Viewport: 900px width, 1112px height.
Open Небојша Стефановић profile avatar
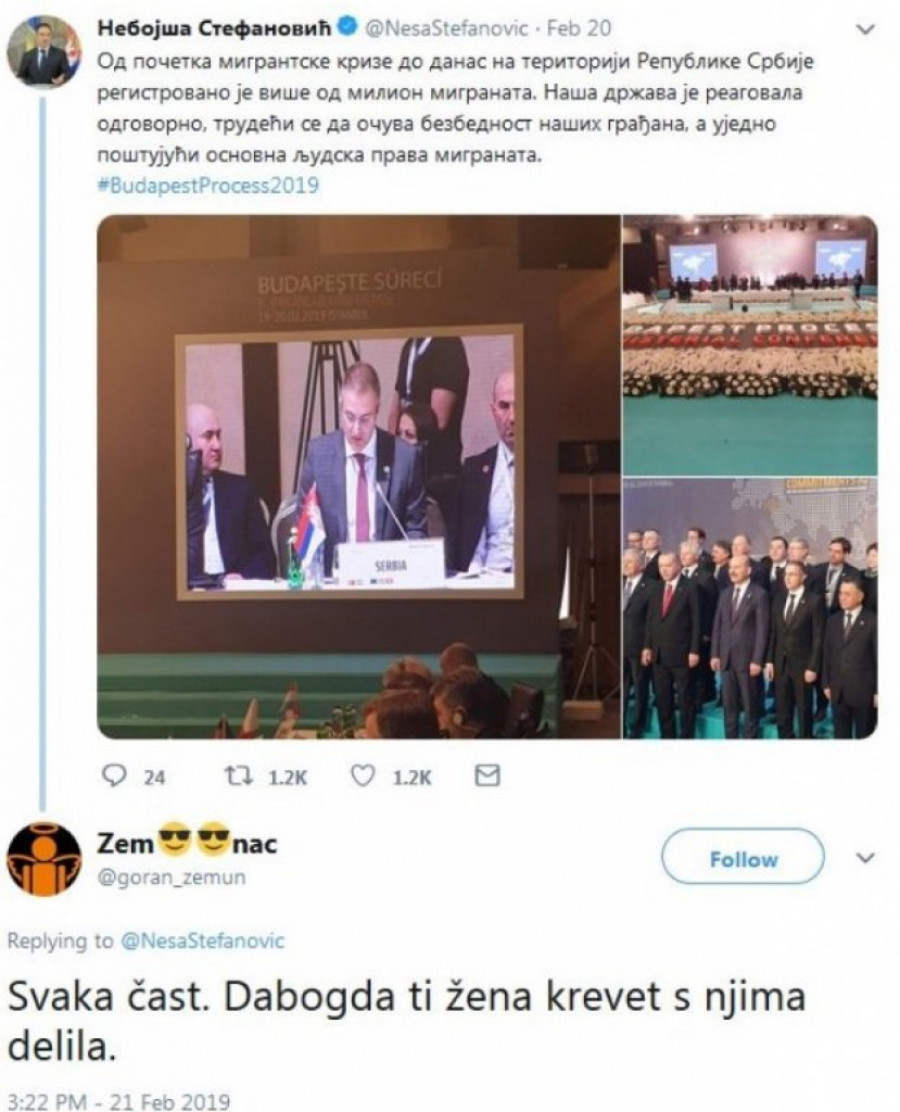coord(45,51)
